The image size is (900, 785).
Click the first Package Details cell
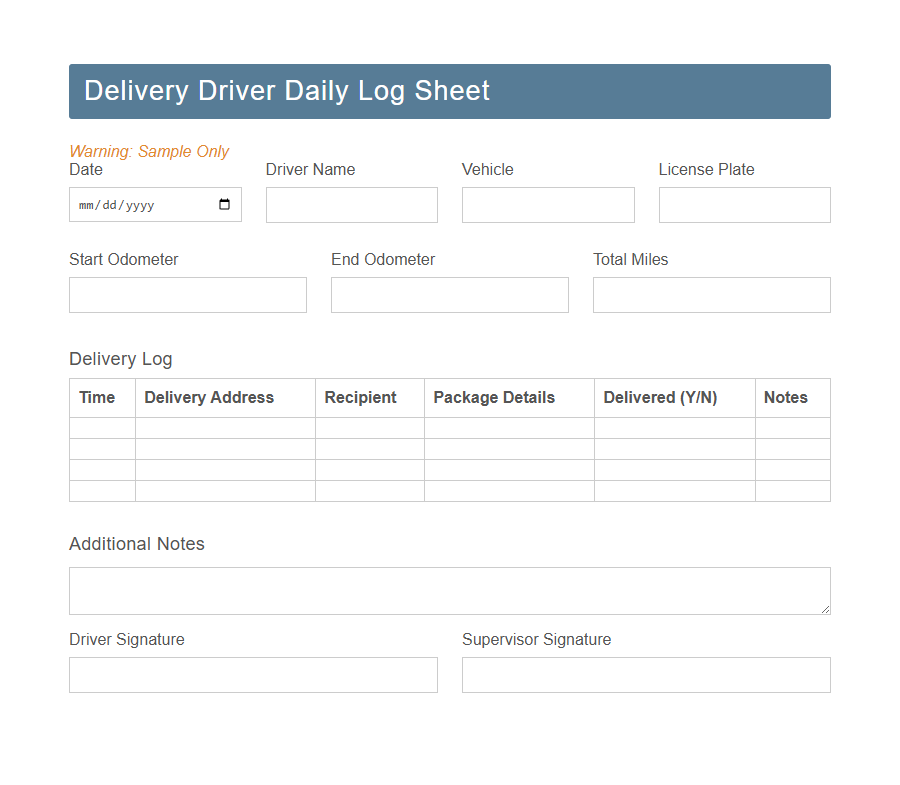tap(508, 427)
